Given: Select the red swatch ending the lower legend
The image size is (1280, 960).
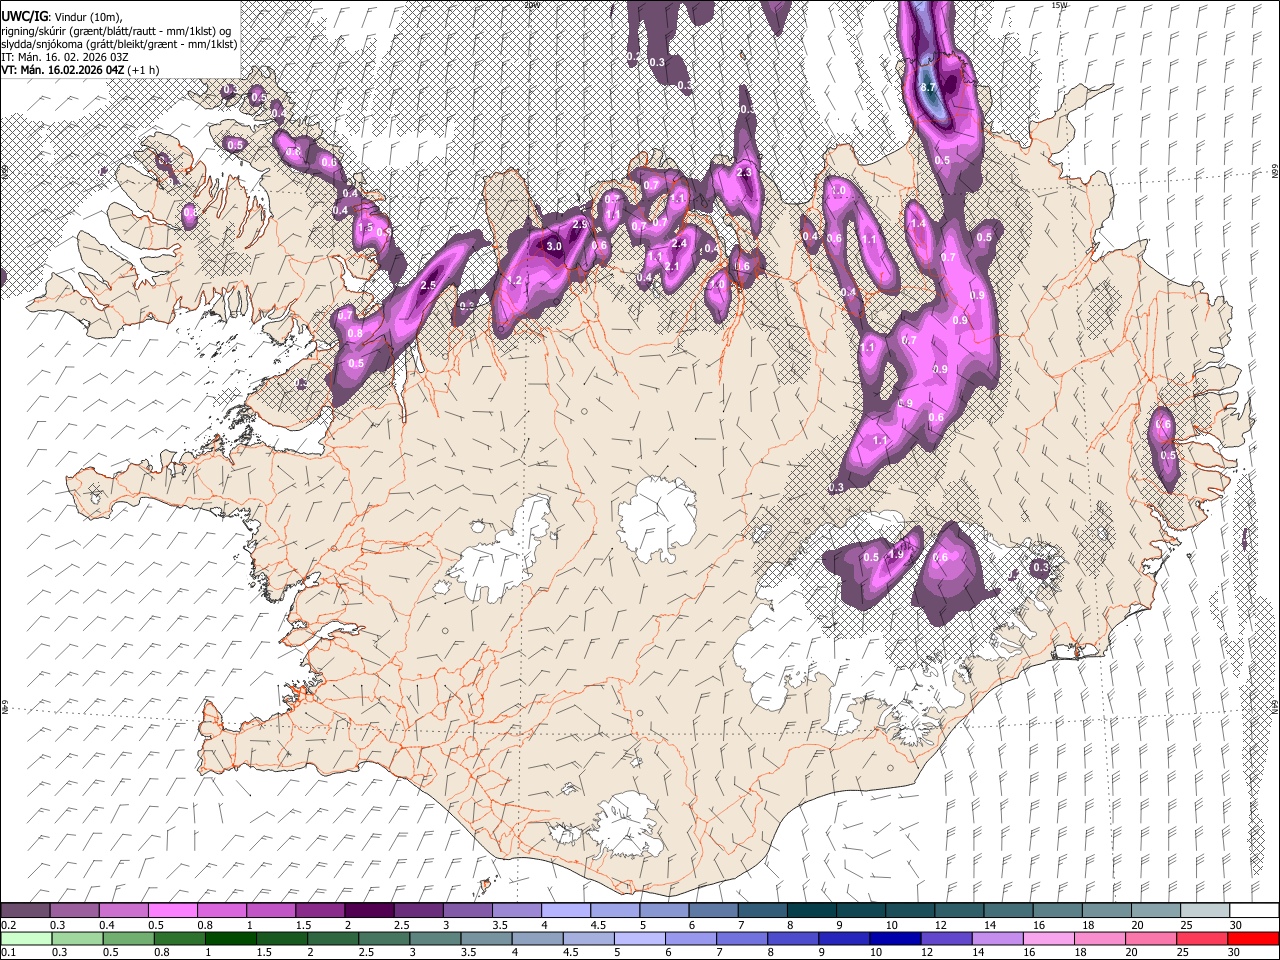Looking at the screenshot, I should pyautogui.click(x=1253, y=938).
